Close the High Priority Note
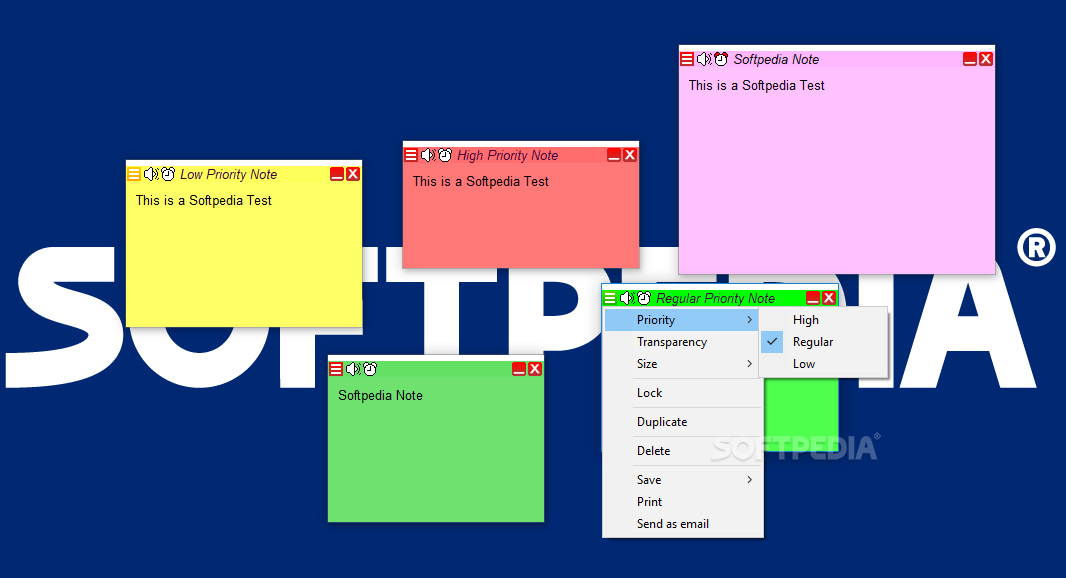This screenshot has width=1066, height=578. point(630,155)
